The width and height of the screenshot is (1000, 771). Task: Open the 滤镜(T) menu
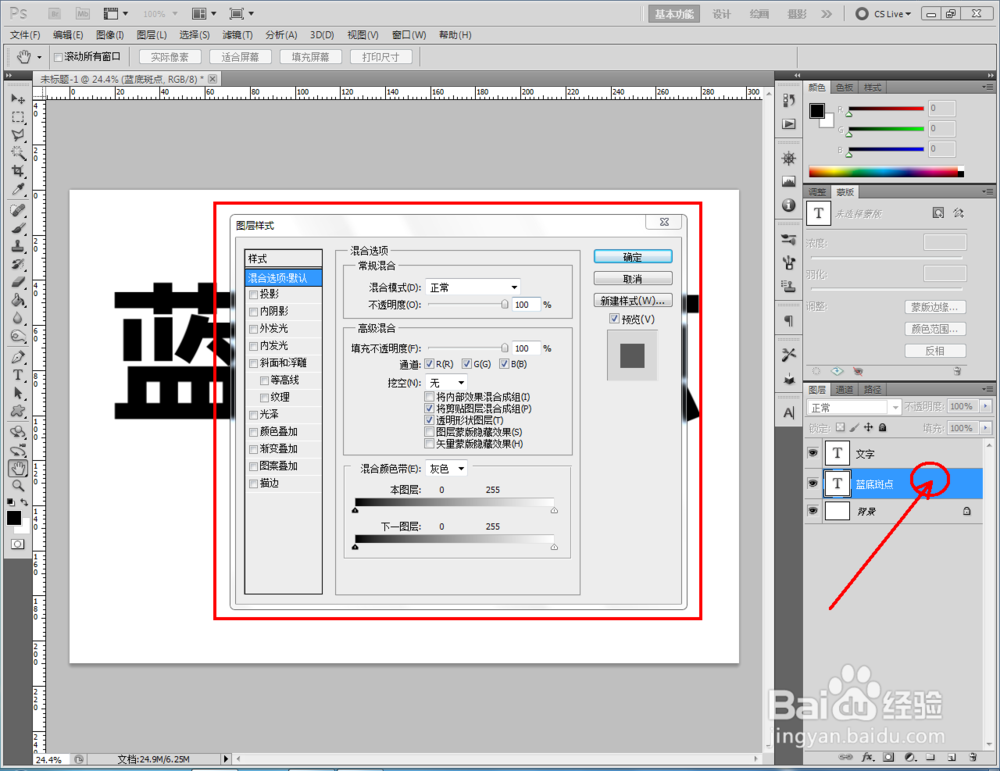coord(237,35)
